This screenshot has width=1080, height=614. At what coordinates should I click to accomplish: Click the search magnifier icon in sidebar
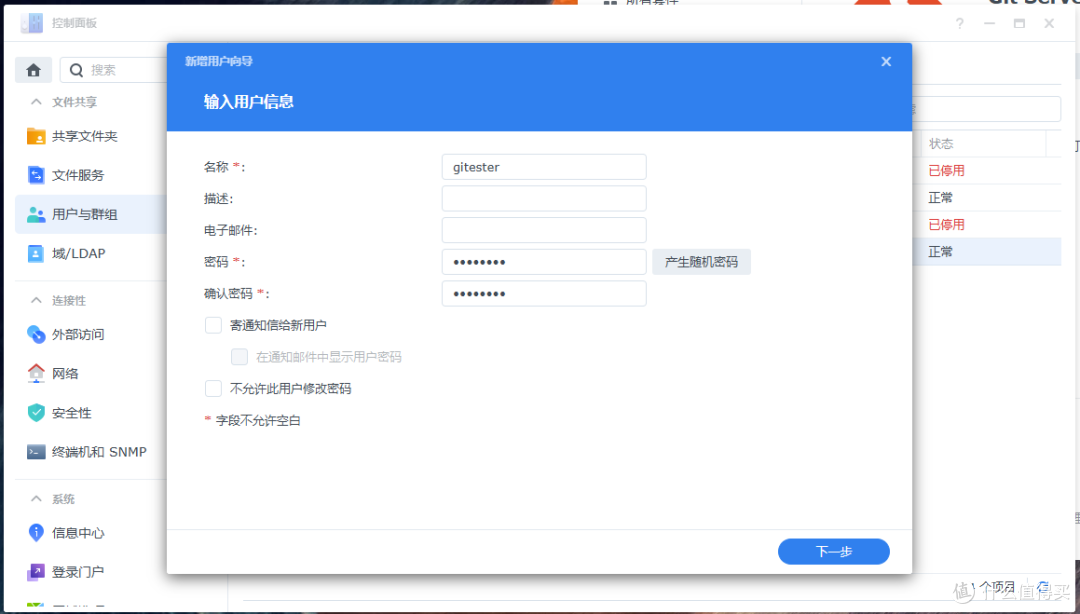pos(76,70)
